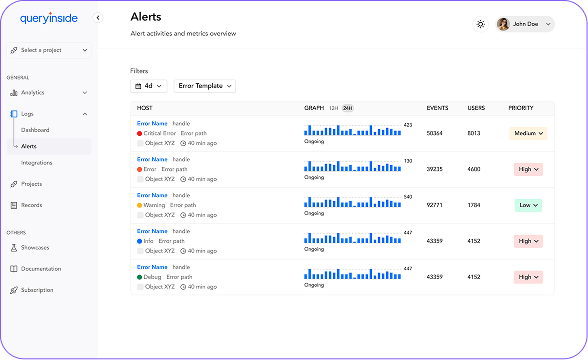
Task: Open Error Name link in Debug row
Action: [152, 267]
